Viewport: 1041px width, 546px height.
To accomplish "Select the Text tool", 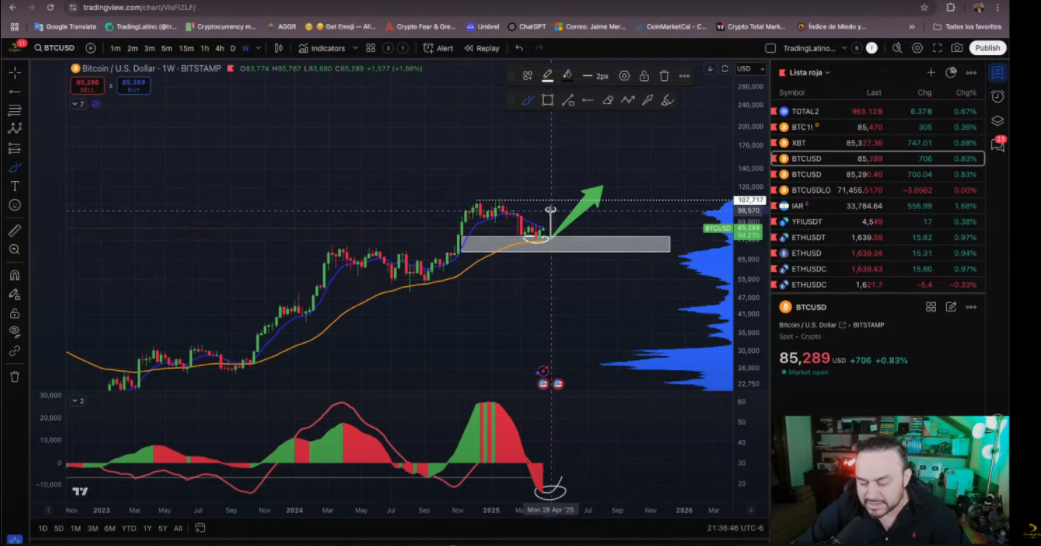I will (x=15, y=186).
